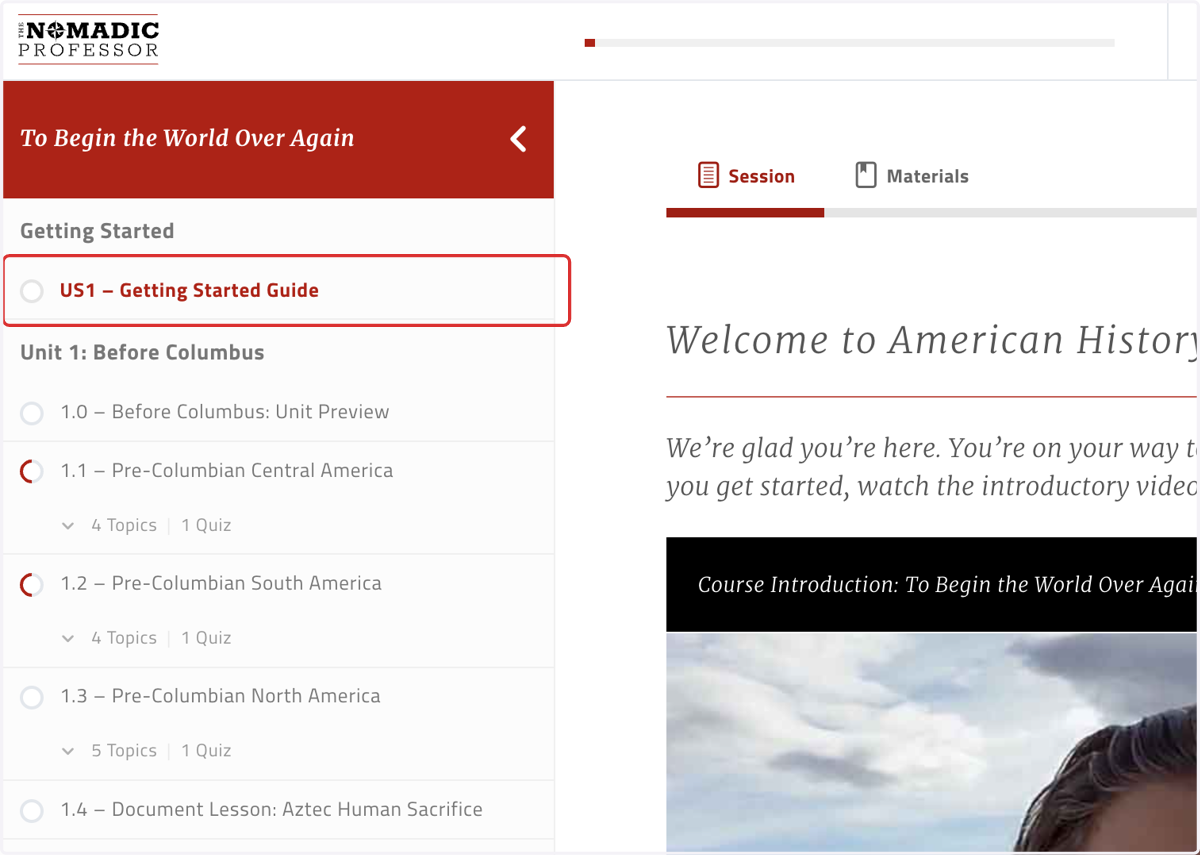Click the '1 Quiz' text under lesson 1.1

click(x=206, y=525)
